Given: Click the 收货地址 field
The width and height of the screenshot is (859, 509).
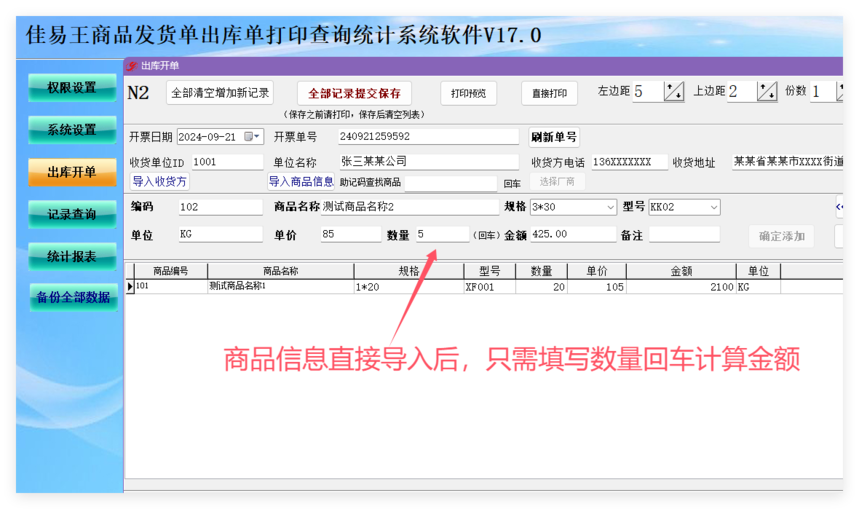Looking at the screenshot, I should (787, 162).
